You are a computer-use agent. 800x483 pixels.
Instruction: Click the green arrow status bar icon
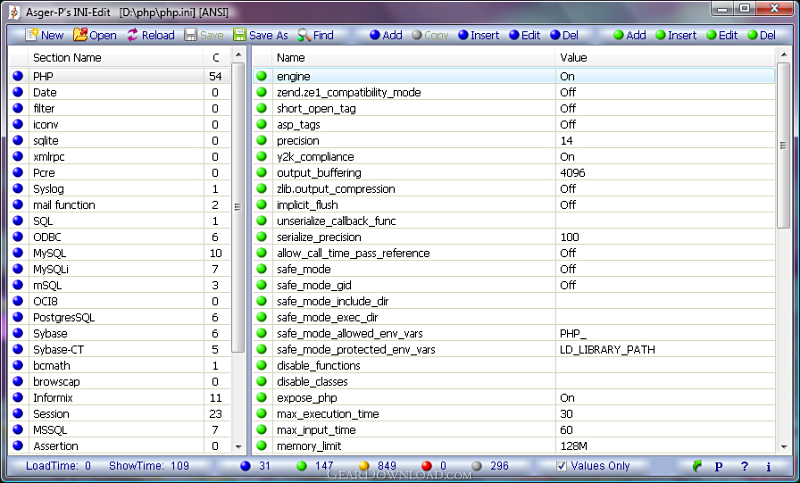pos(696,466)
